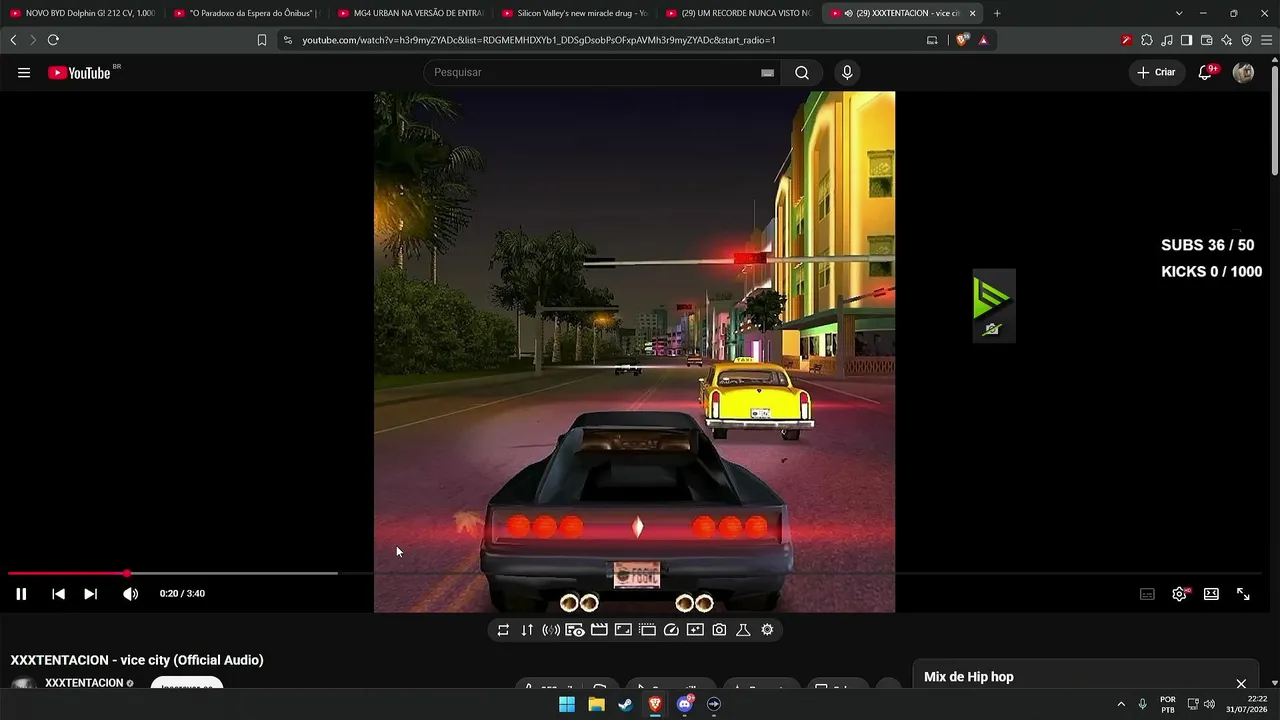The height and width of the screenshot is (720, 1280).
Task: Open the Brave Rewards triangle icon
Action: [x=983, y=40]
